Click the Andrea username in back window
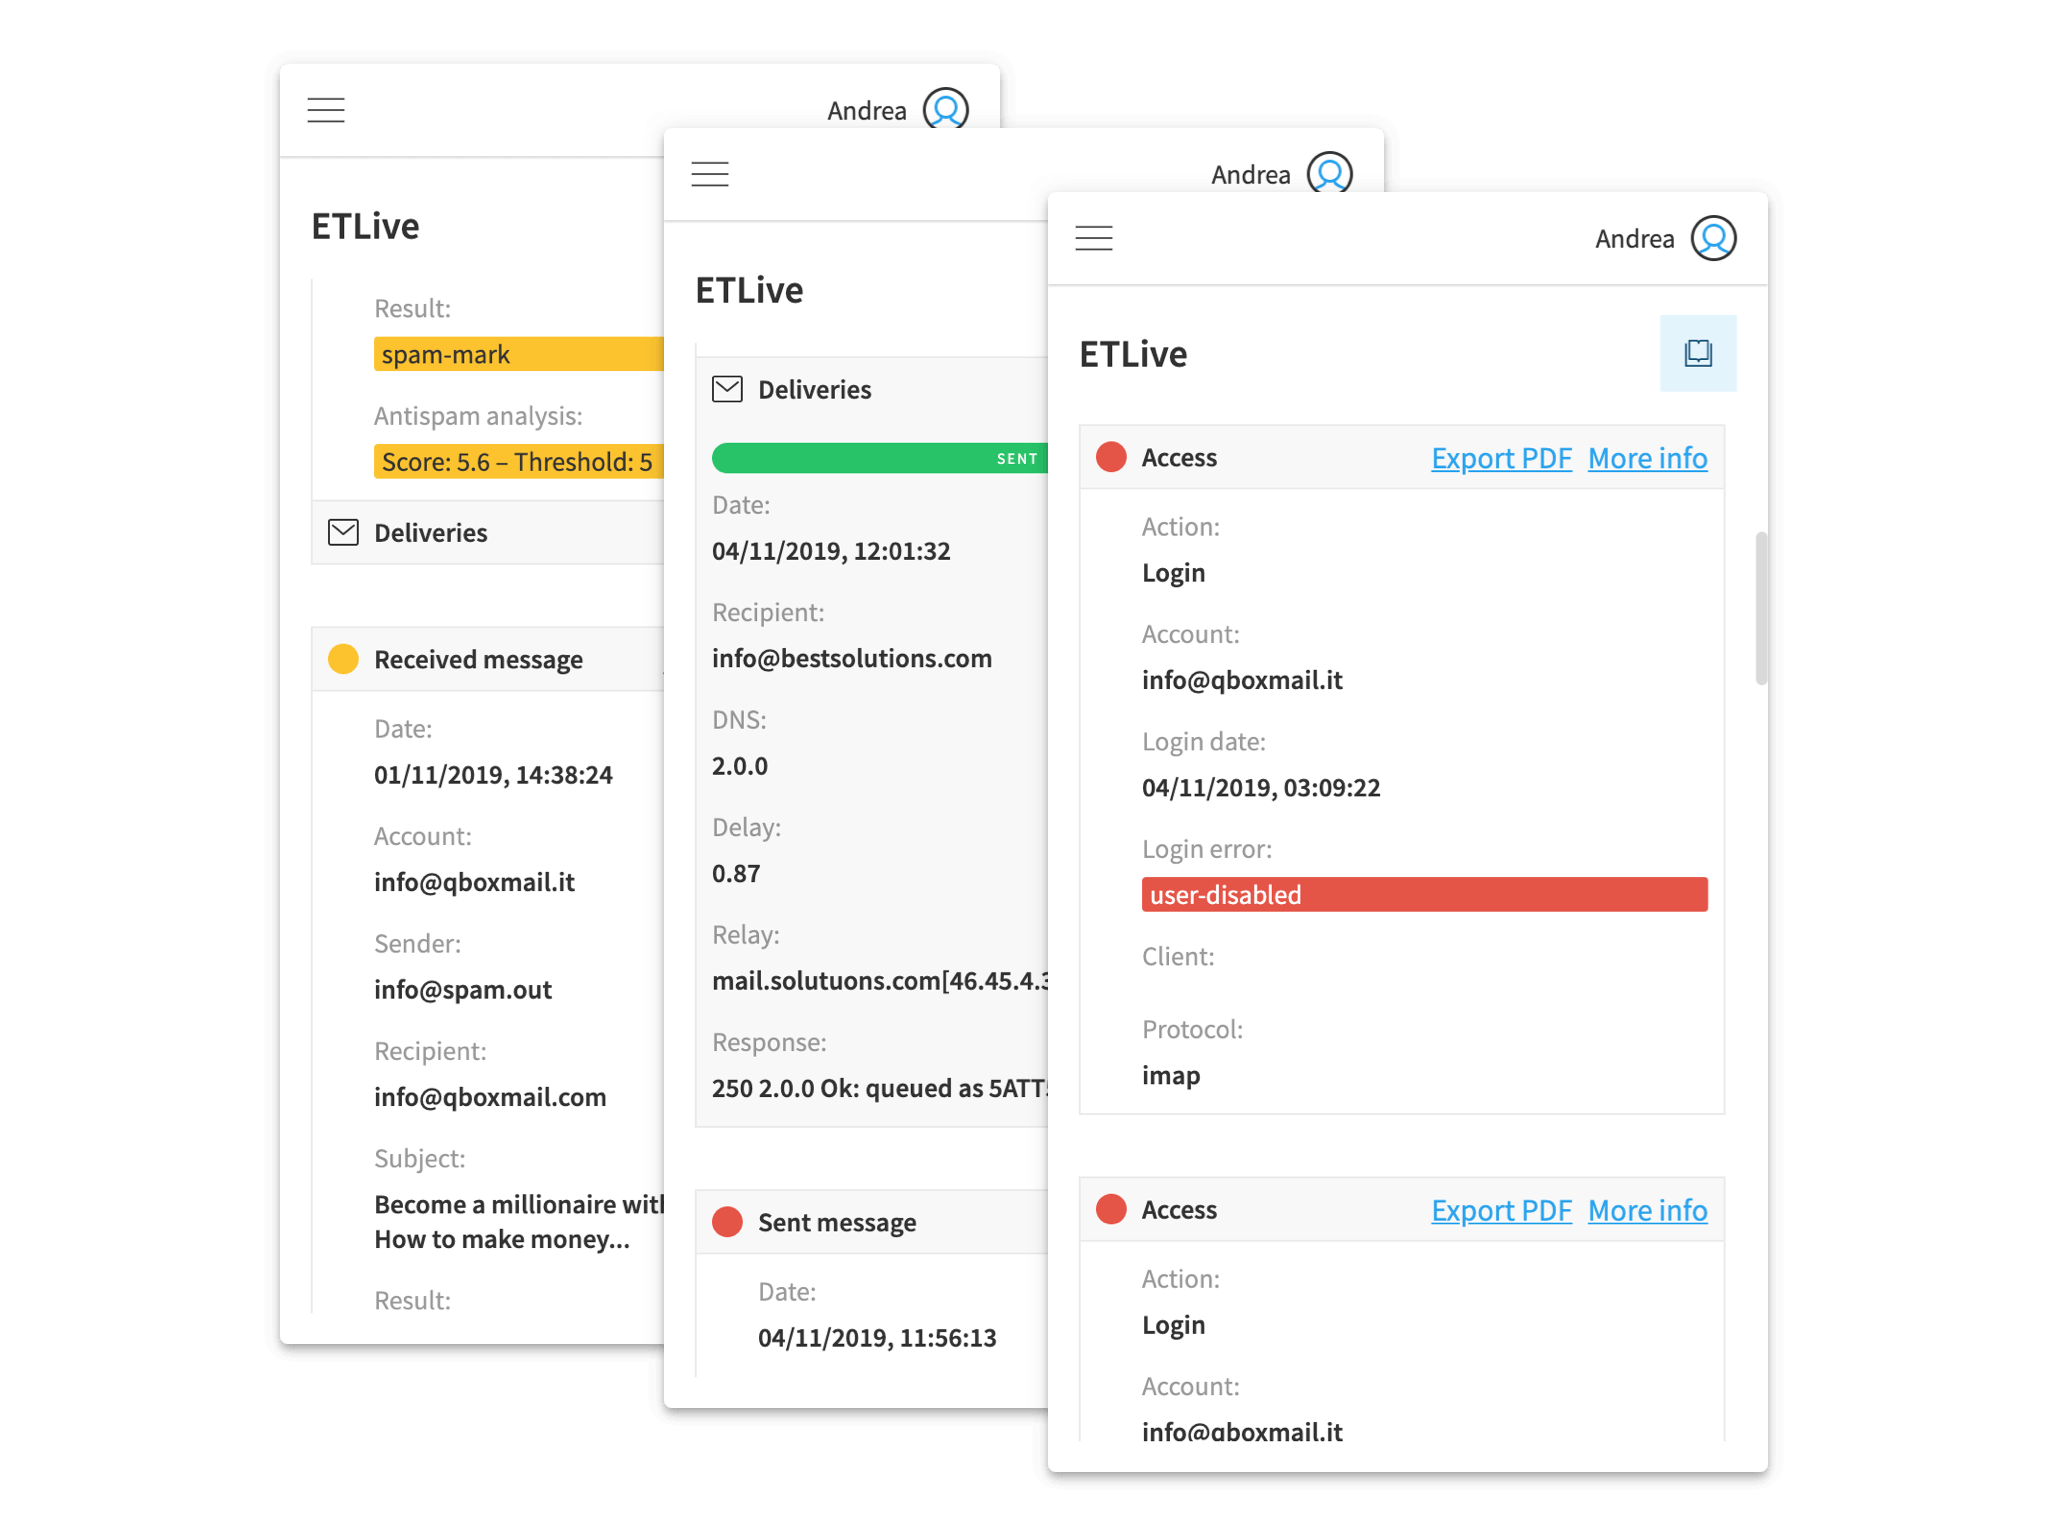 866,111
